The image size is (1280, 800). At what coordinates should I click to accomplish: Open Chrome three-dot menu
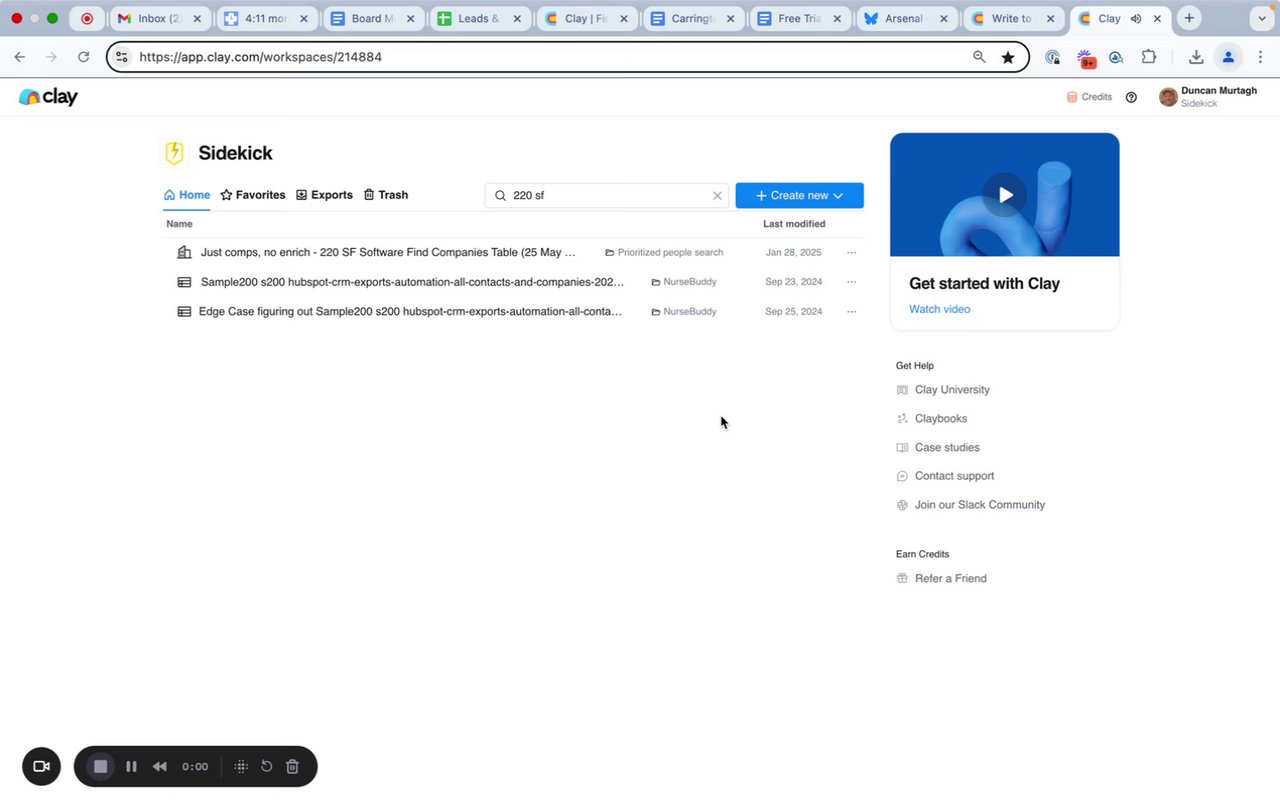[x=1260, y=57]
